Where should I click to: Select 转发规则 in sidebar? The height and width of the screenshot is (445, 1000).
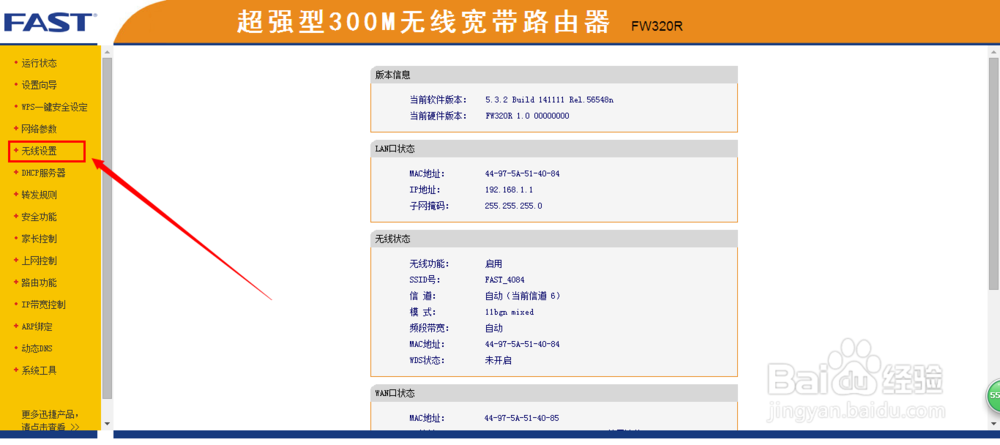39,194
